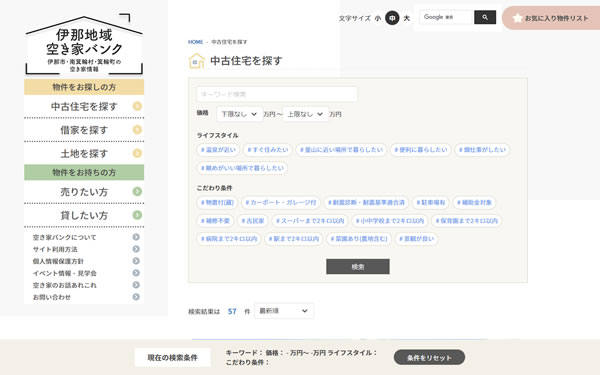Open the 下限なし minimum price dropdown
This screenshot has width=600, height=375.
pyautogui.click(x=240, y=114)
